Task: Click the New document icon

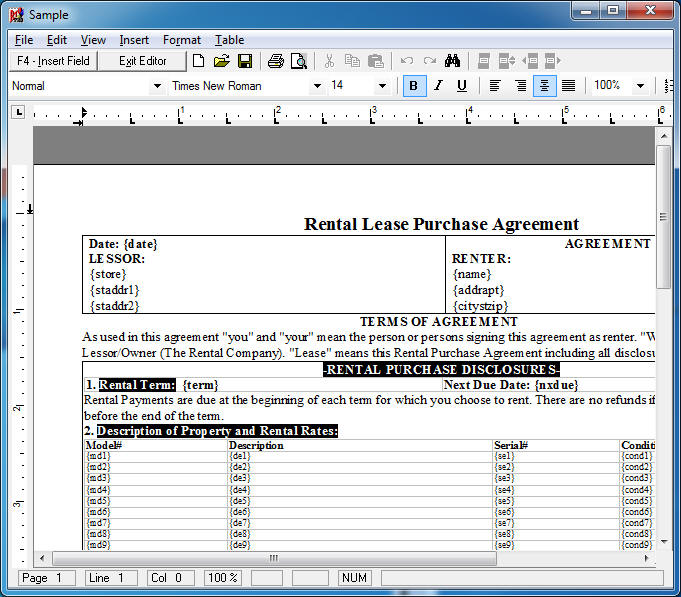Action: 198,61
